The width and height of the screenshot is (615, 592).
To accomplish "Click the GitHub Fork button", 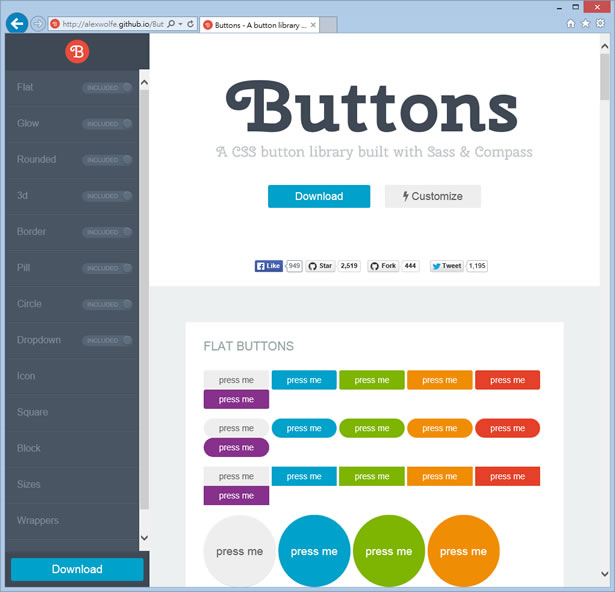I will point(383,266).
